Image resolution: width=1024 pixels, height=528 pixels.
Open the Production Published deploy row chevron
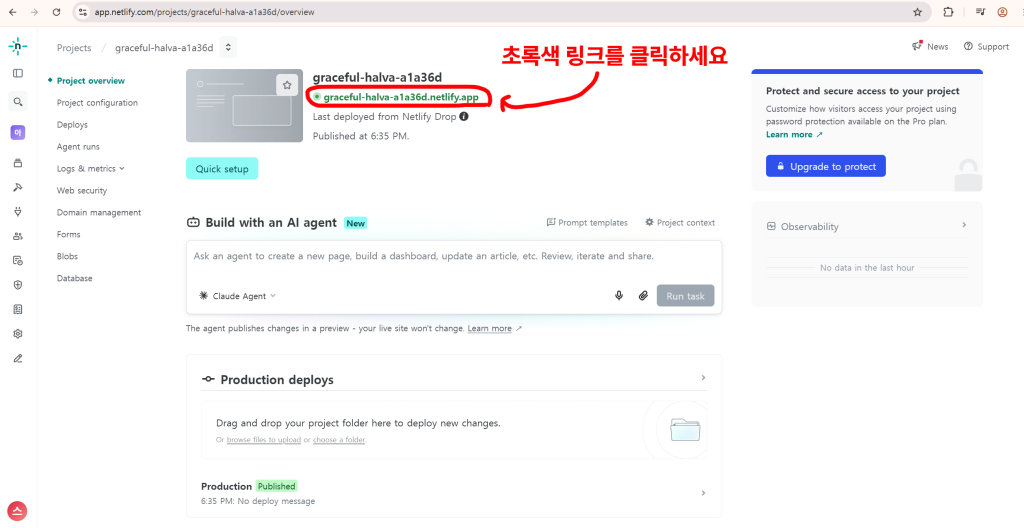coord(703,493)
